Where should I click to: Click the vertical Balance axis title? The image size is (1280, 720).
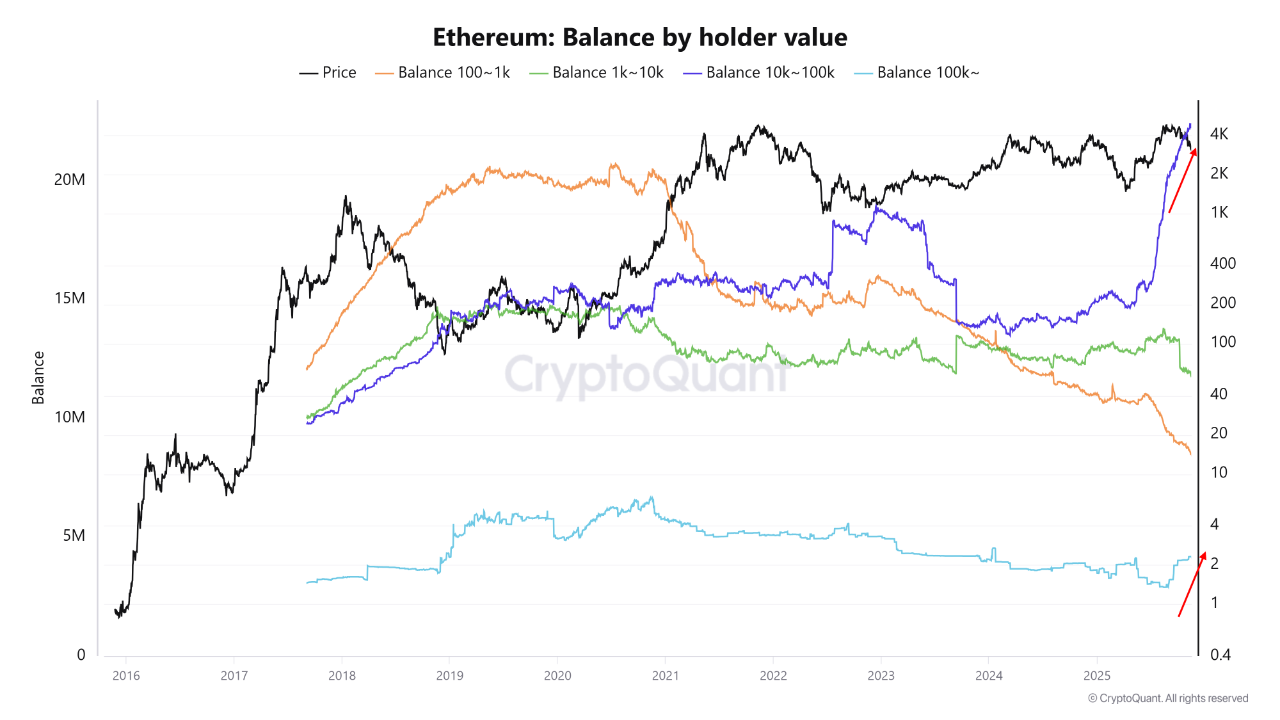[x=39, y=377]
